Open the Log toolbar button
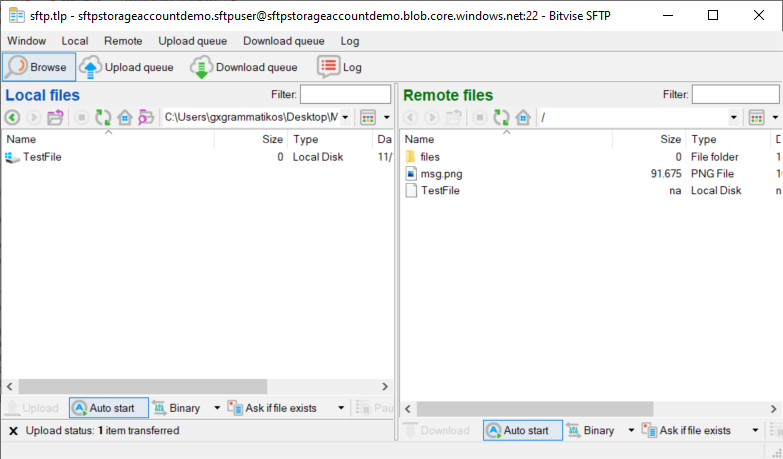 [x=340, y=67]
